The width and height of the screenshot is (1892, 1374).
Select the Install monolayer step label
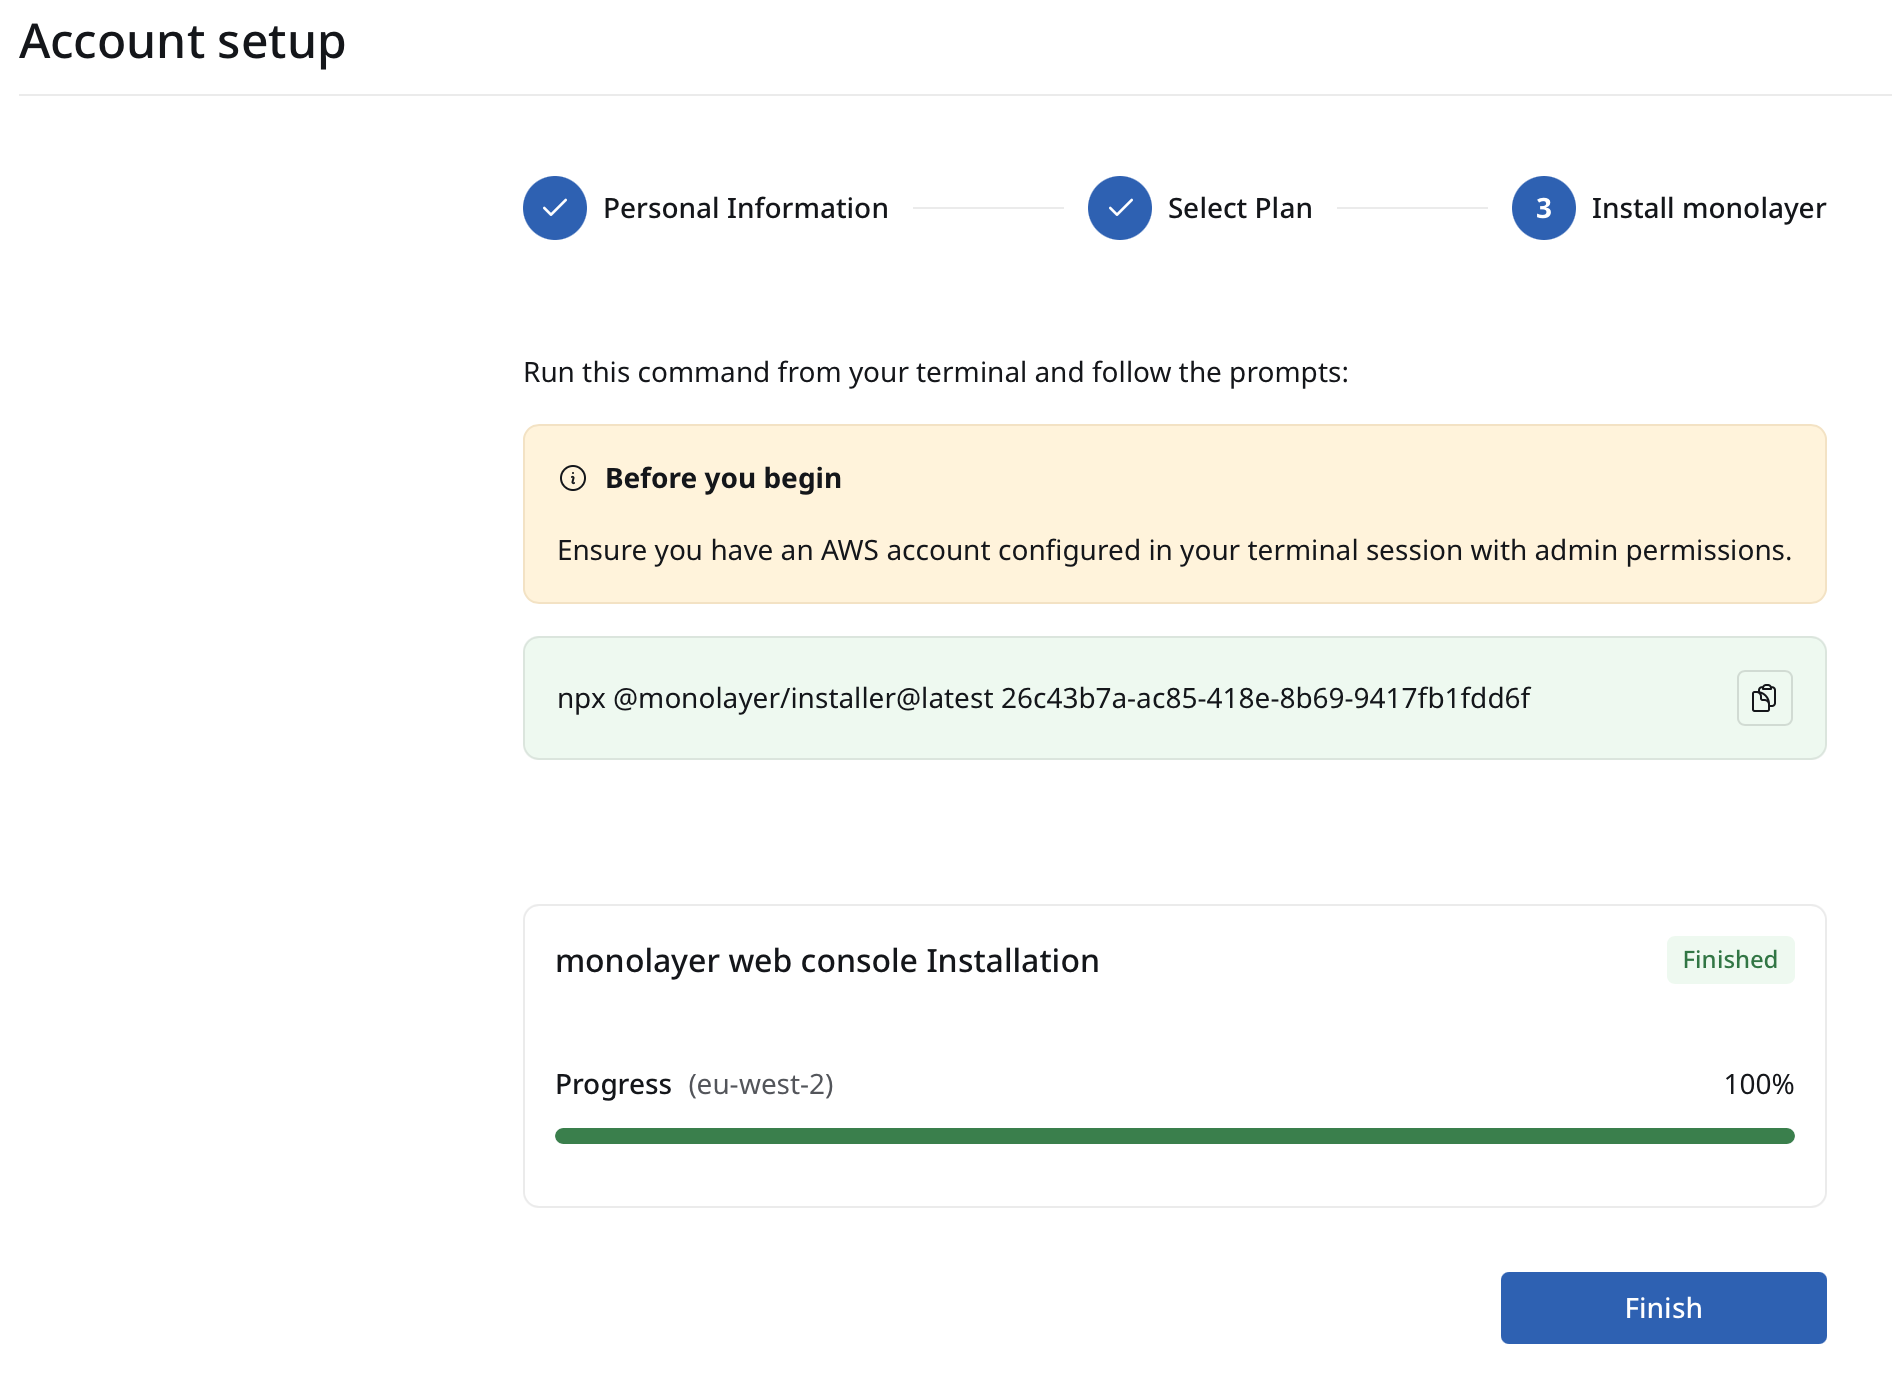pos(1708,208)
